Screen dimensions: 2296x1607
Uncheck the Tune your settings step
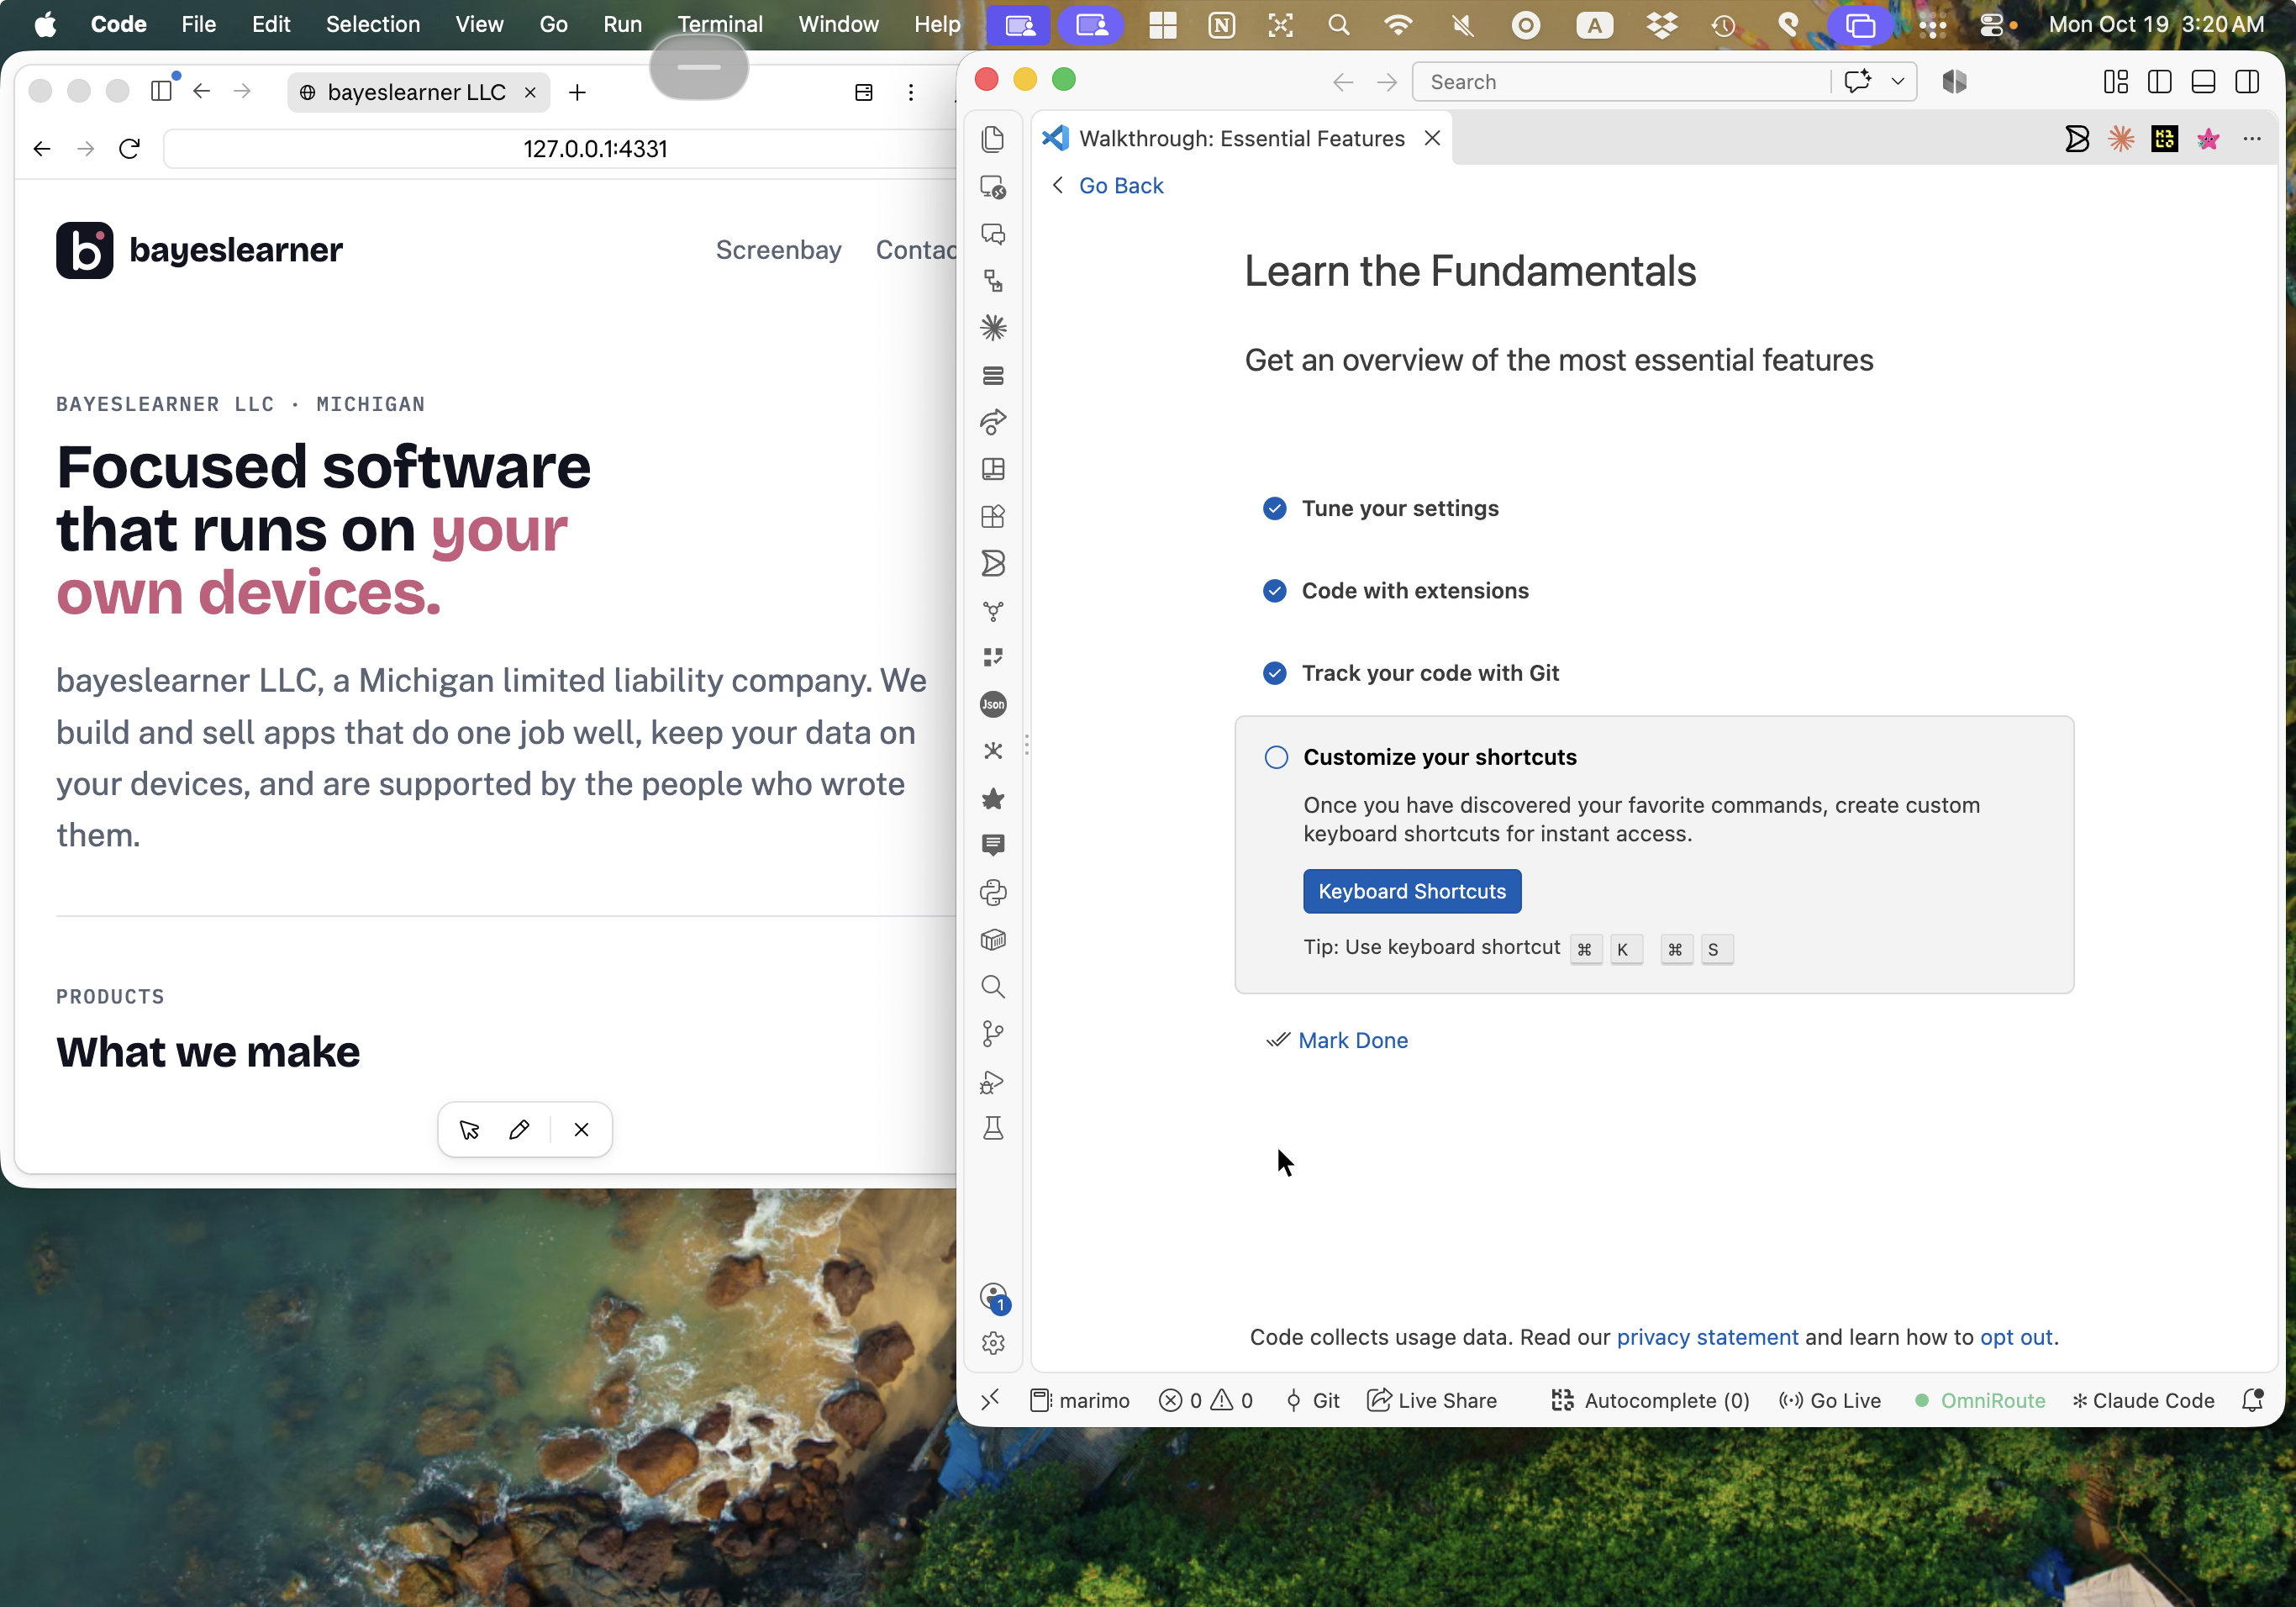[x=1275, y=509]
